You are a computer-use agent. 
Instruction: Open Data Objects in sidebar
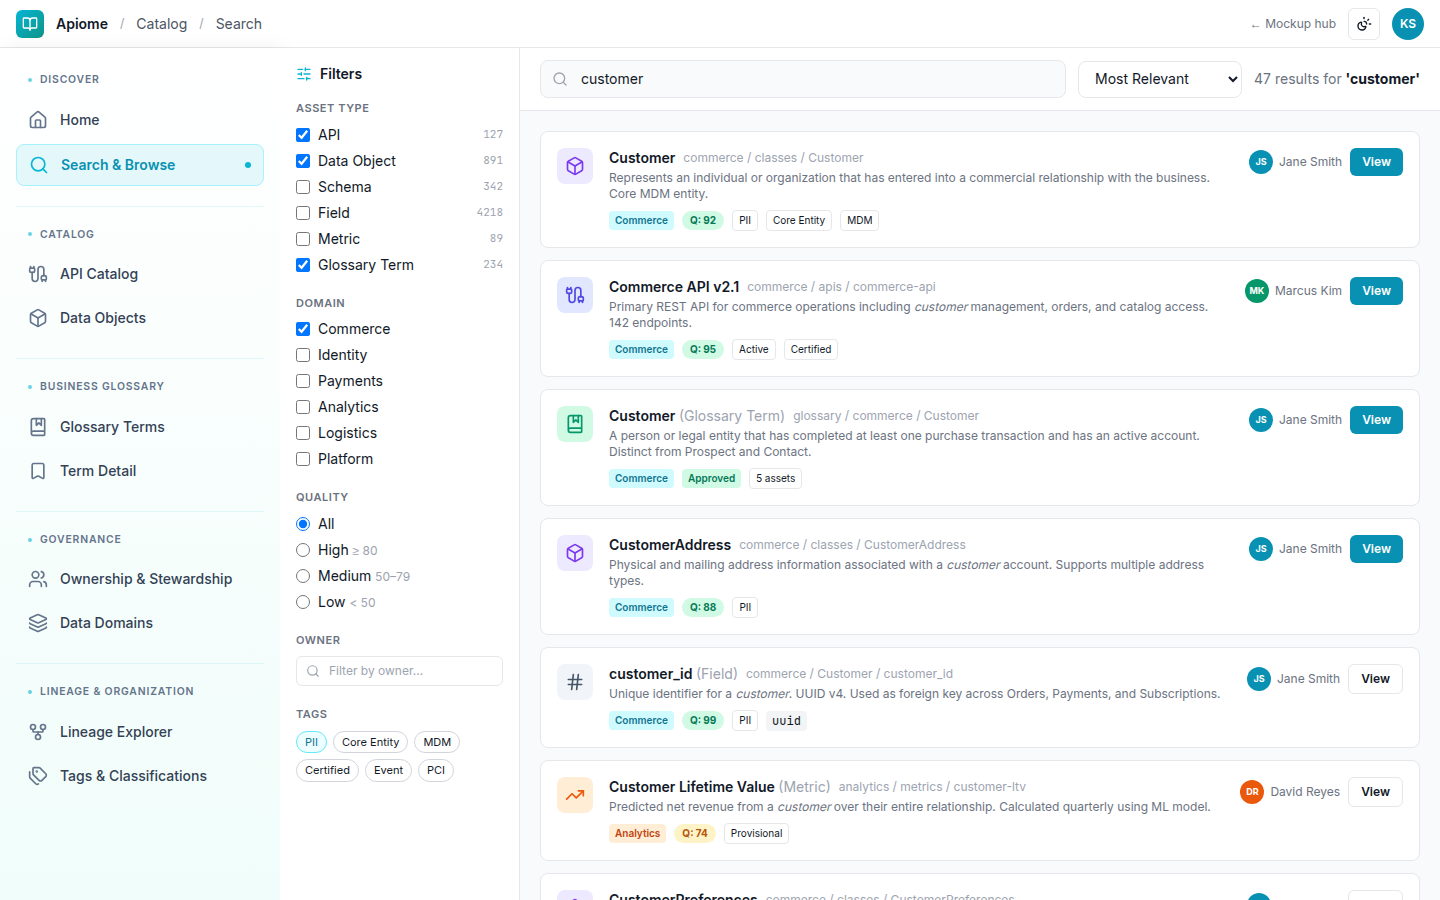tap(140, 318)
